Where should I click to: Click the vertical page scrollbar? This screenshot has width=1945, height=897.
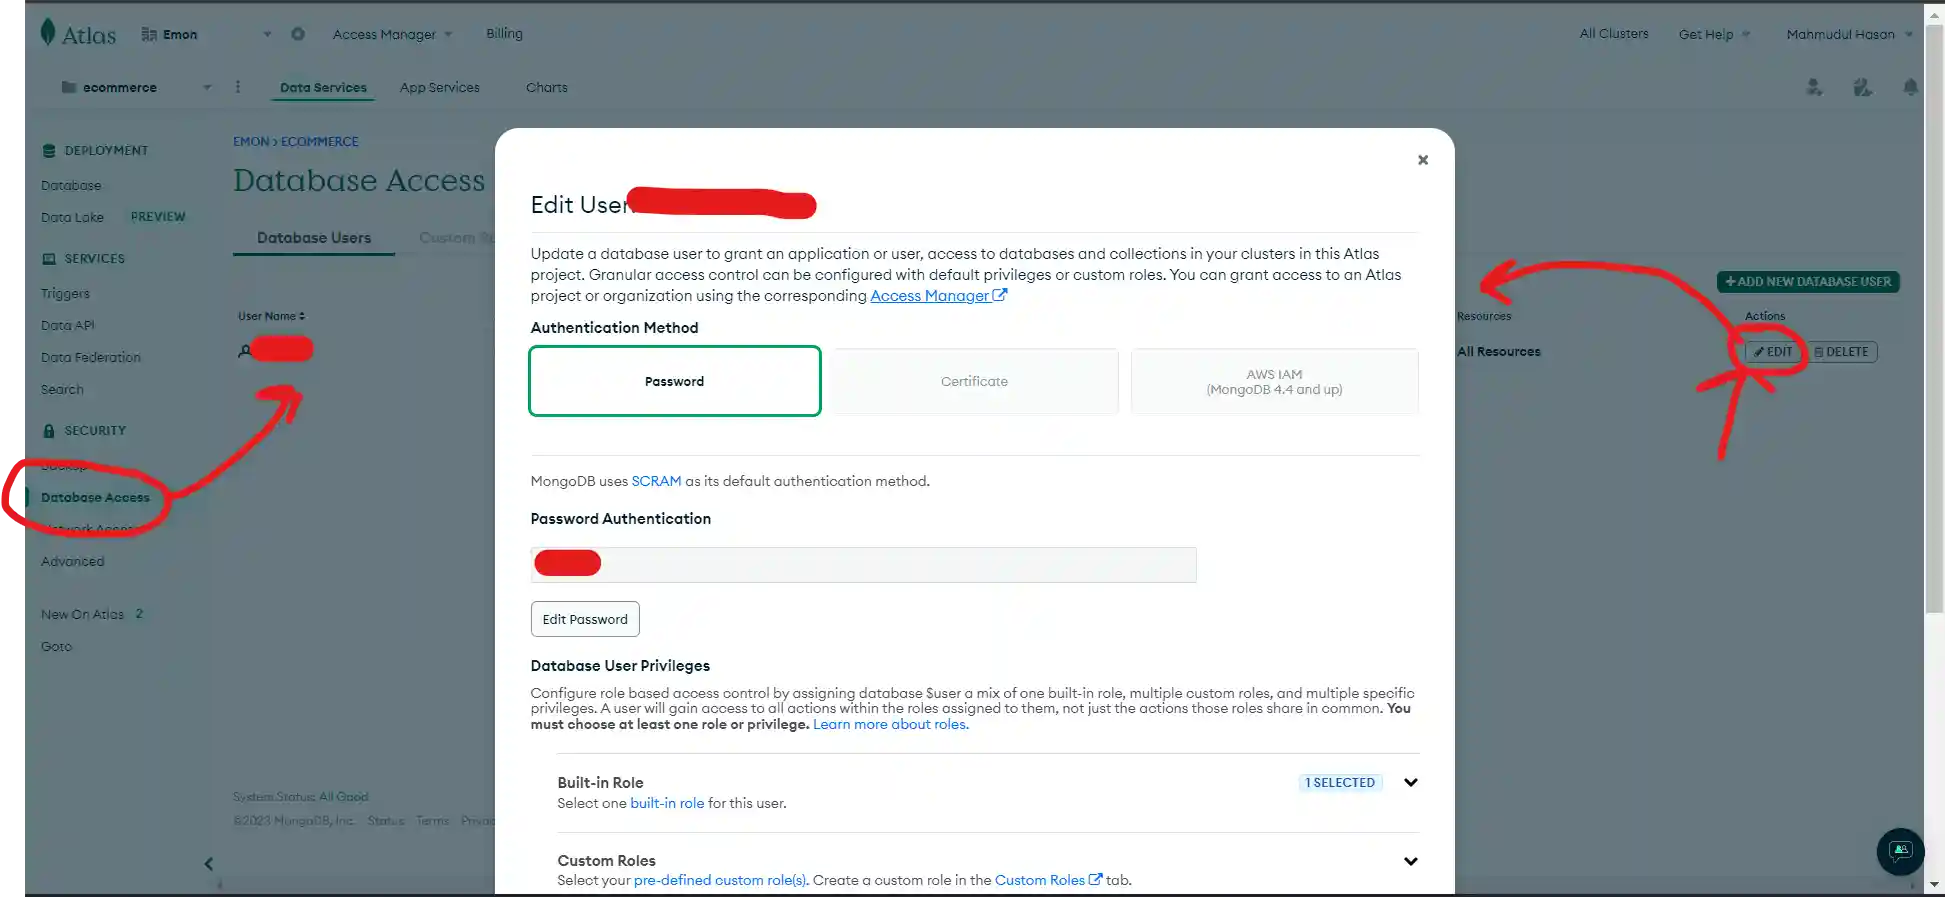pos(1934,320)
